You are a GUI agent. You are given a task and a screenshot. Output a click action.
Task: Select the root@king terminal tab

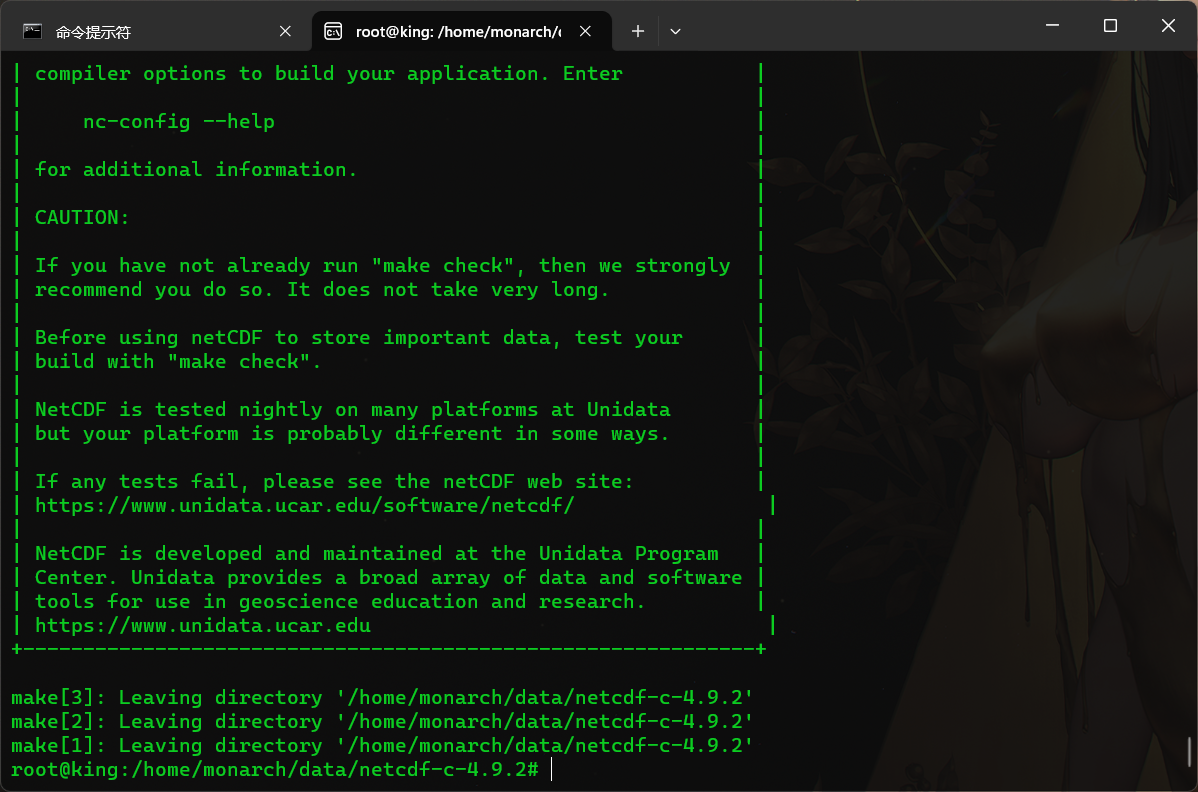click(x=461, y=31)
